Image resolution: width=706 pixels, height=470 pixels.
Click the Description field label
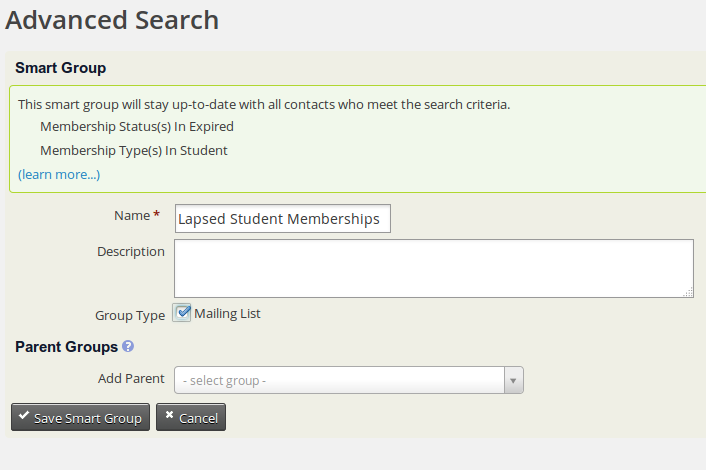tap(131, 251)
